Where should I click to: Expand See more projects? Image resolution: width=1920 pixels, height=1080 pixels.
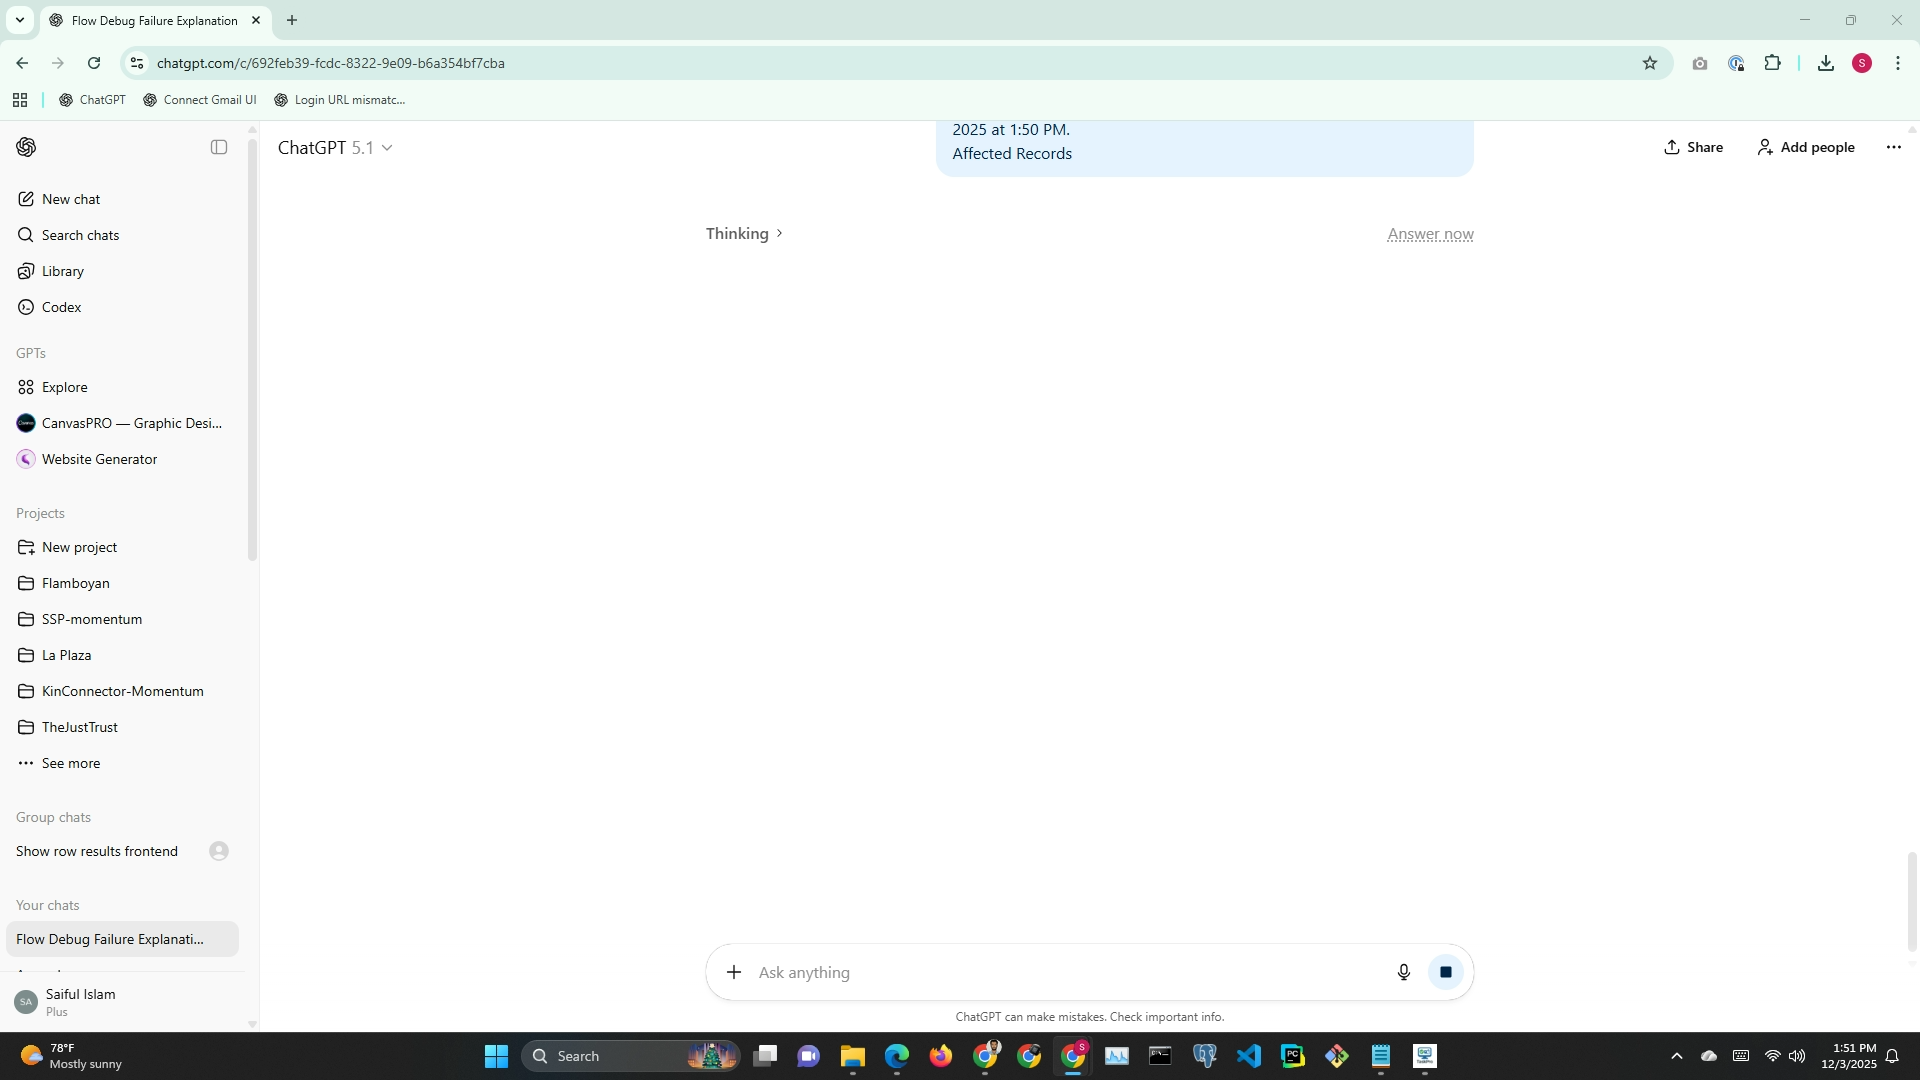70,763
